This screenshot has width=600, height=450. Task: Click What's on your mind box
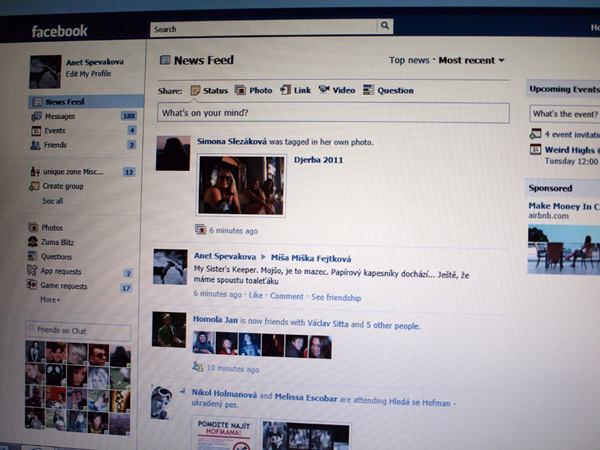click(333, 113)
